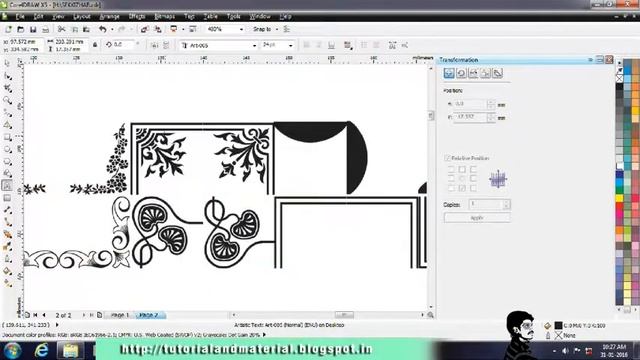Open Windows Start menu
The width and height of the screenshot is (640, 360).
[x=12, y=350]
